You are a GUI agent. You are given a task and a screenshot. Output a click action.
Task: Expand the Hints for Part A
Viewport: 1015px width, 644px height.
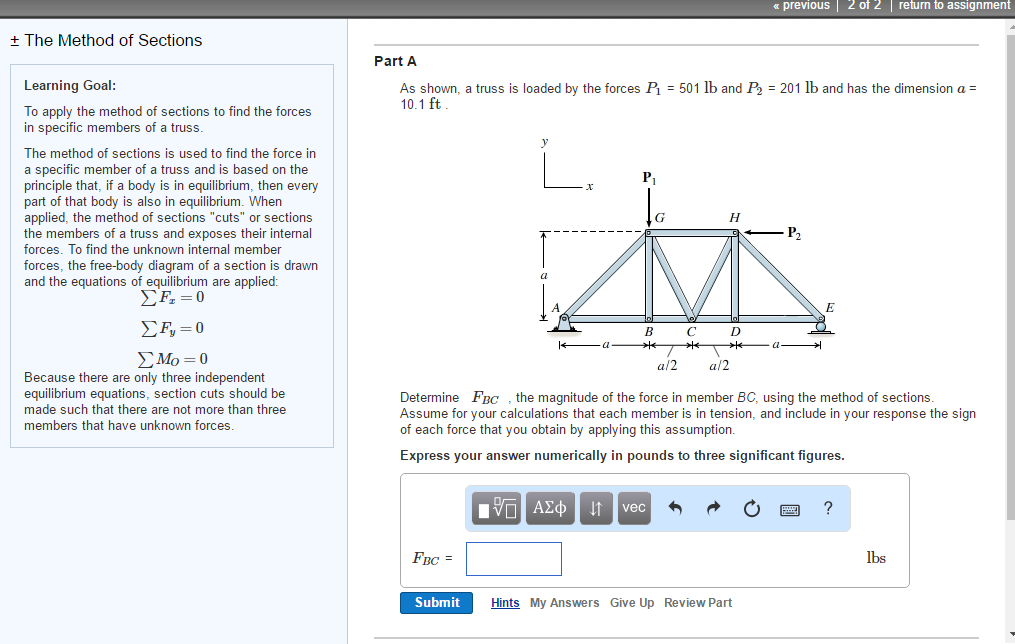tap(504, 602)
